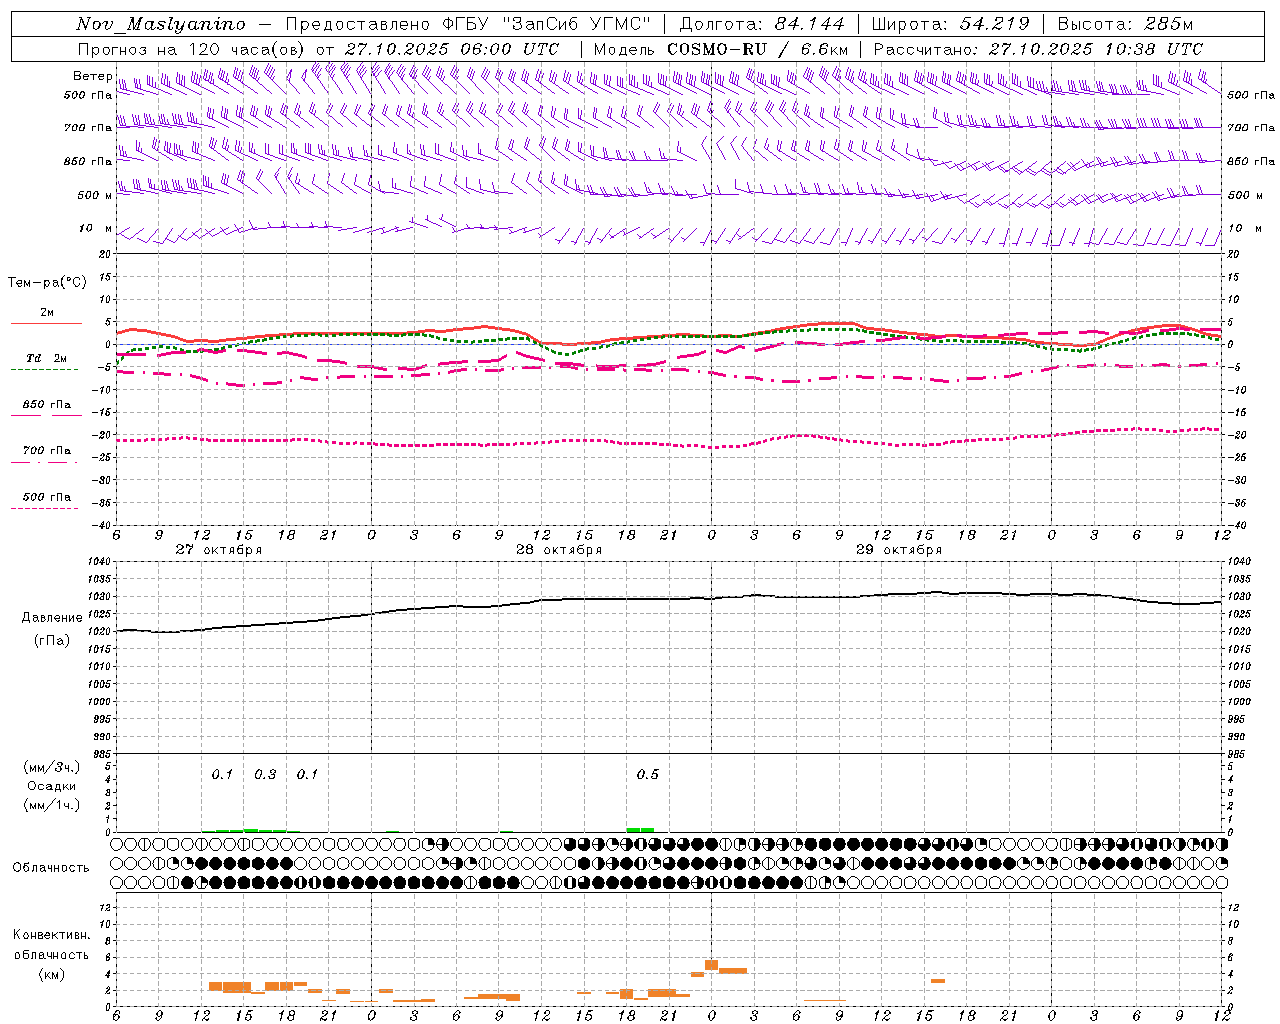The image size is (1280, 1024).
Task: Click the (мм/3ч.) precipitation unit label
Action: pos(52,767)
